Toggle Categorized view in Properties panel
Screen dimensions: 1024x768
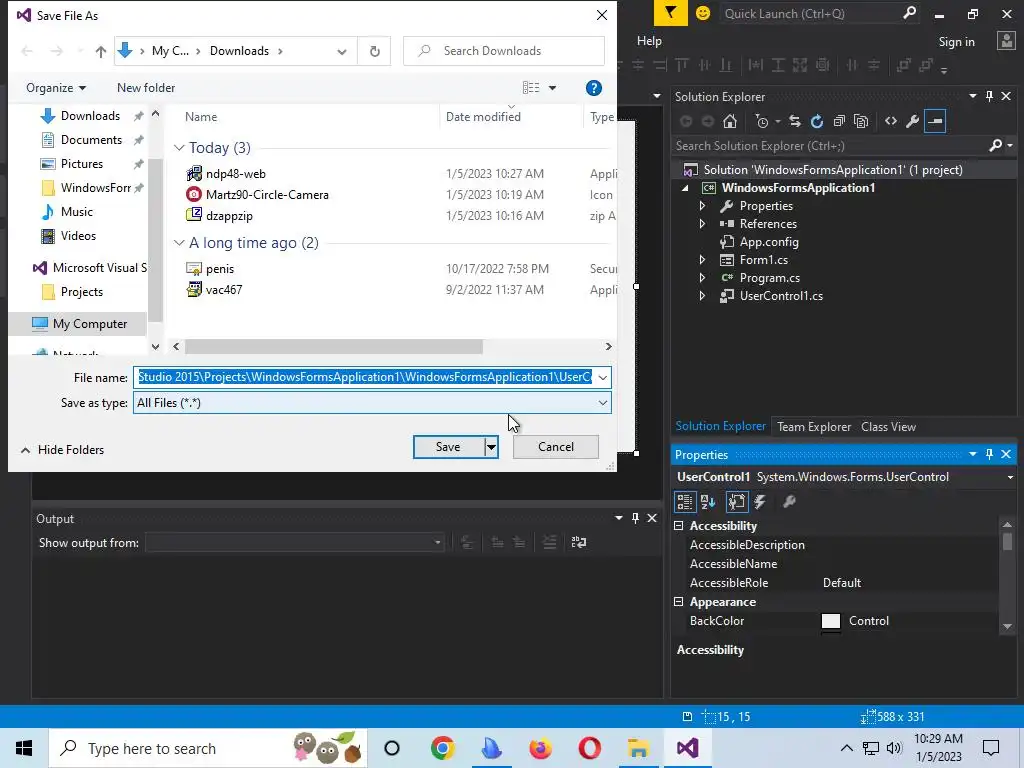coord(684,502)
